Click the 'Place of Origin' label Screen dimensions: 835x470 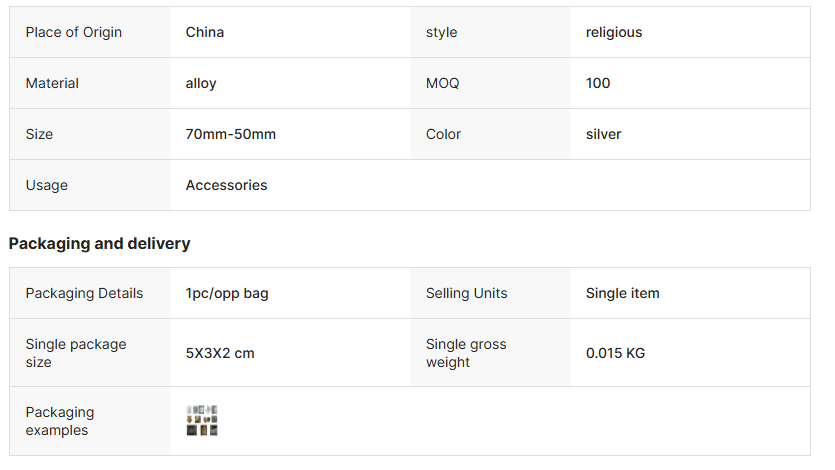click(x=74, y=32)
